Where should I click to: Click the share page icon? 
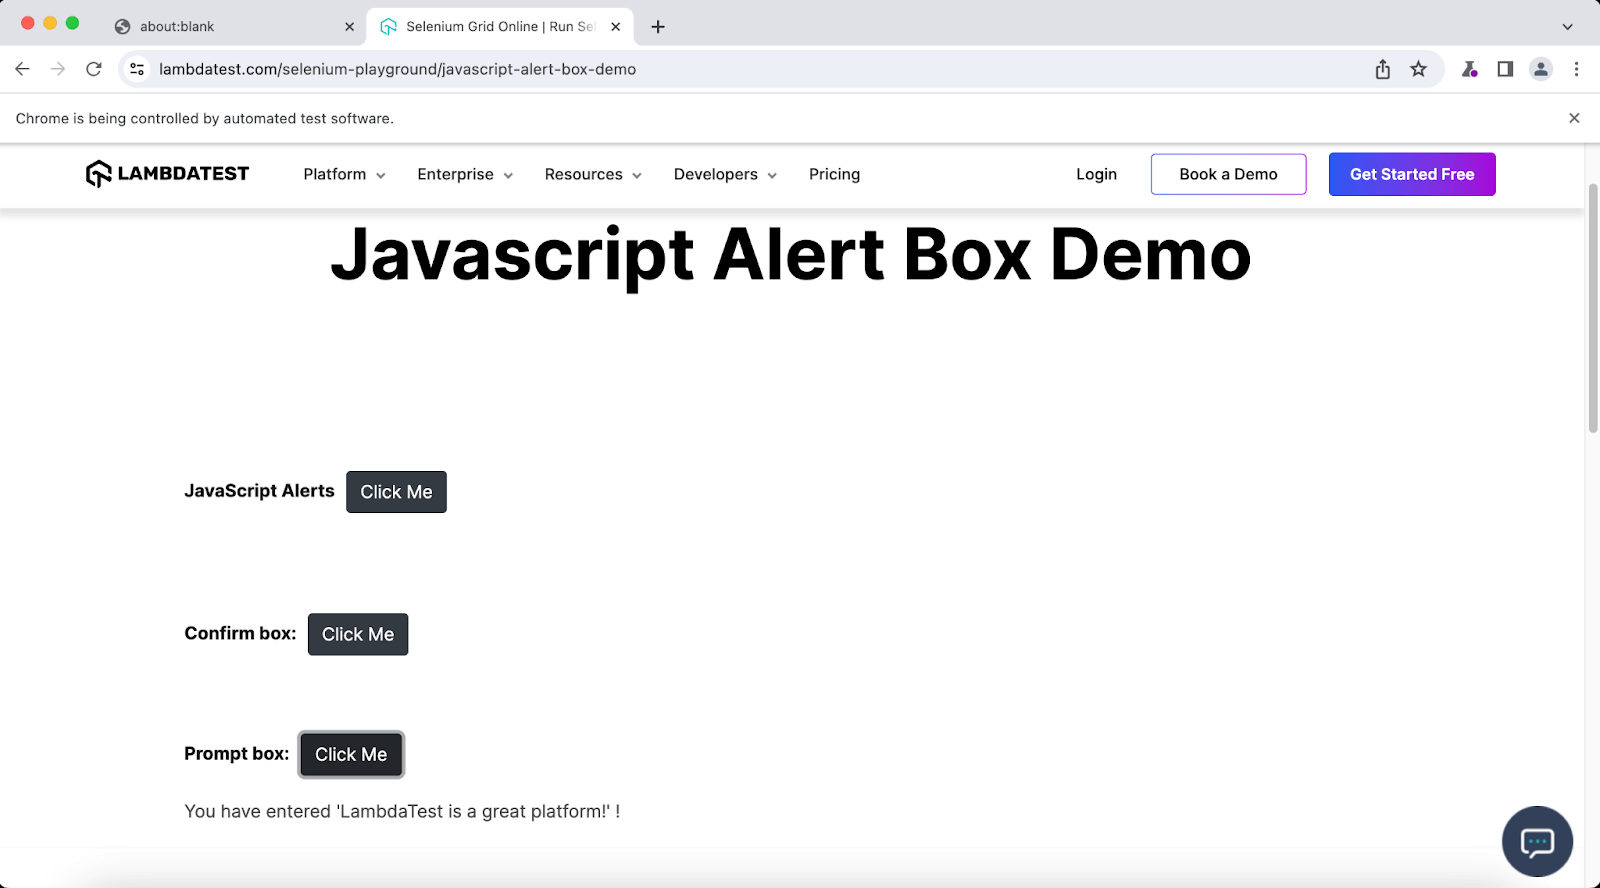click(1382, 69)
